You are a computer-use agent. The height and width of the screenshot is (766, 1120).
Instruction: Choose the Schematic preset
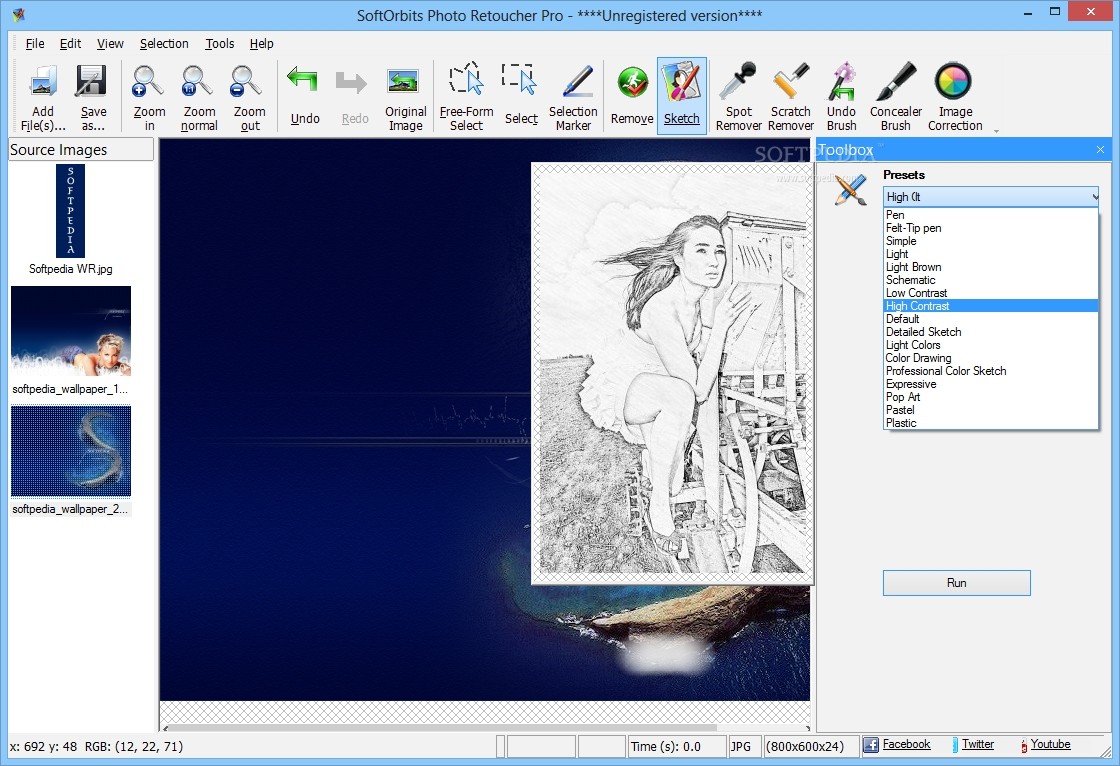tap(991, 280)
